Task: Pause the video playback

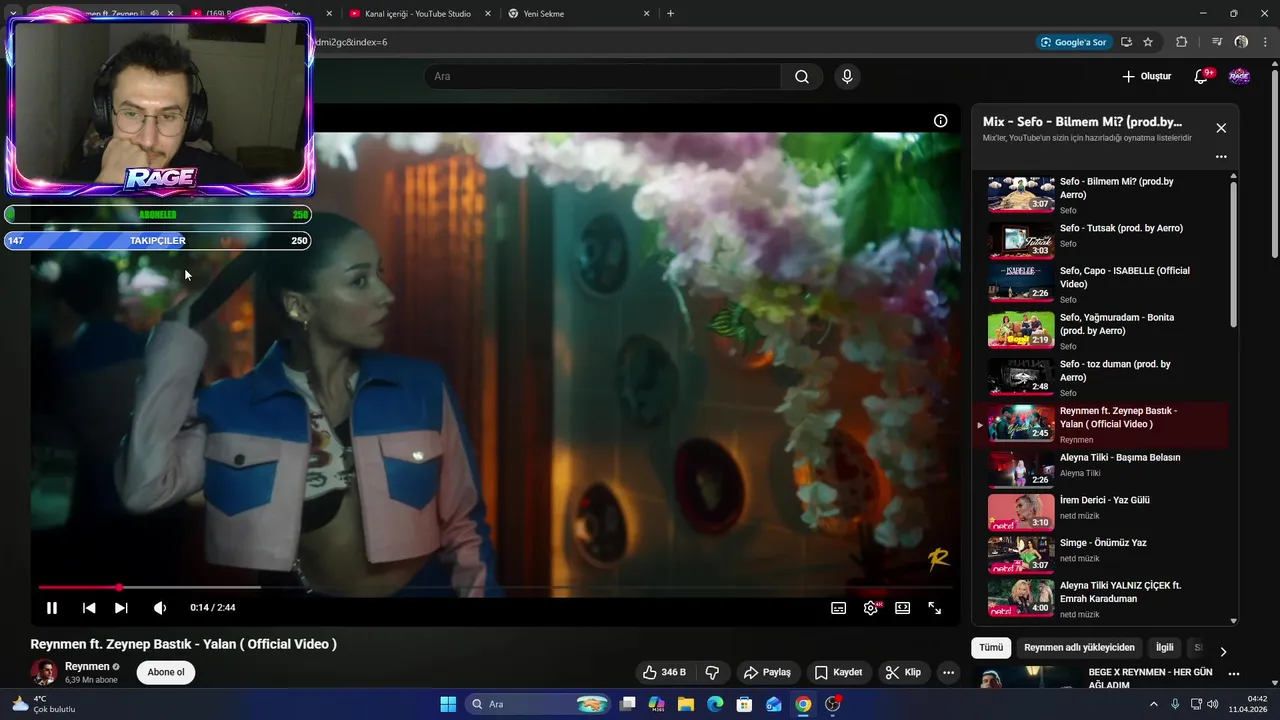Action: coord(52,608)
